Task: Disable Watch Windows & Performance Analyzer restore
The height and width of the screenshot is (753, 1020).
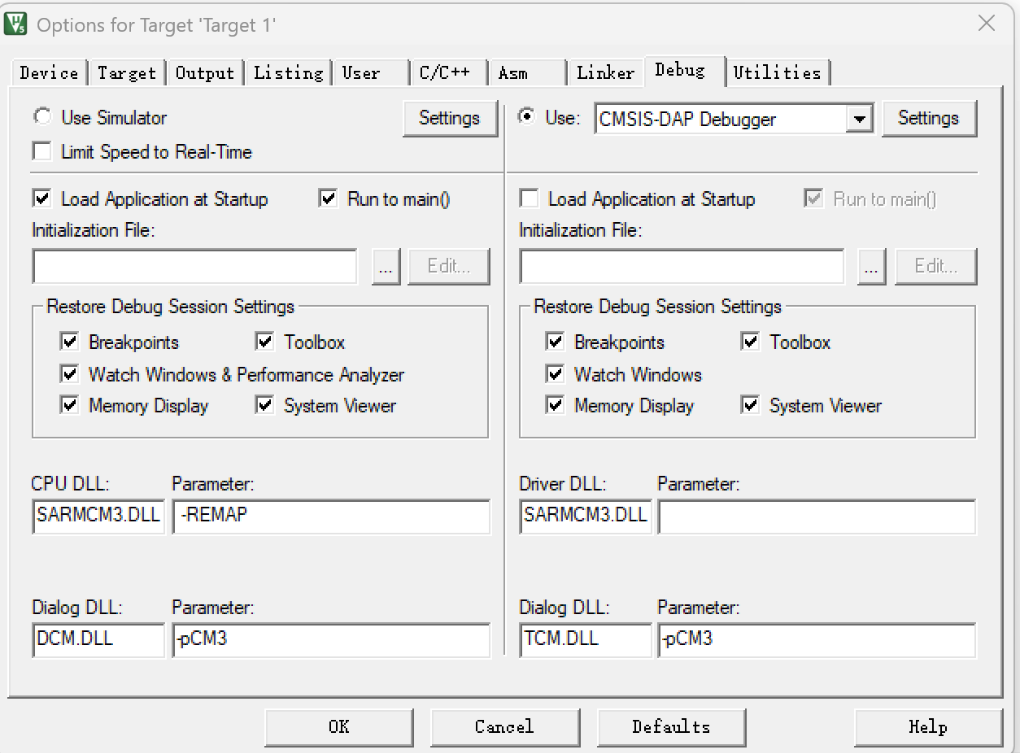Action: (69, 374)
